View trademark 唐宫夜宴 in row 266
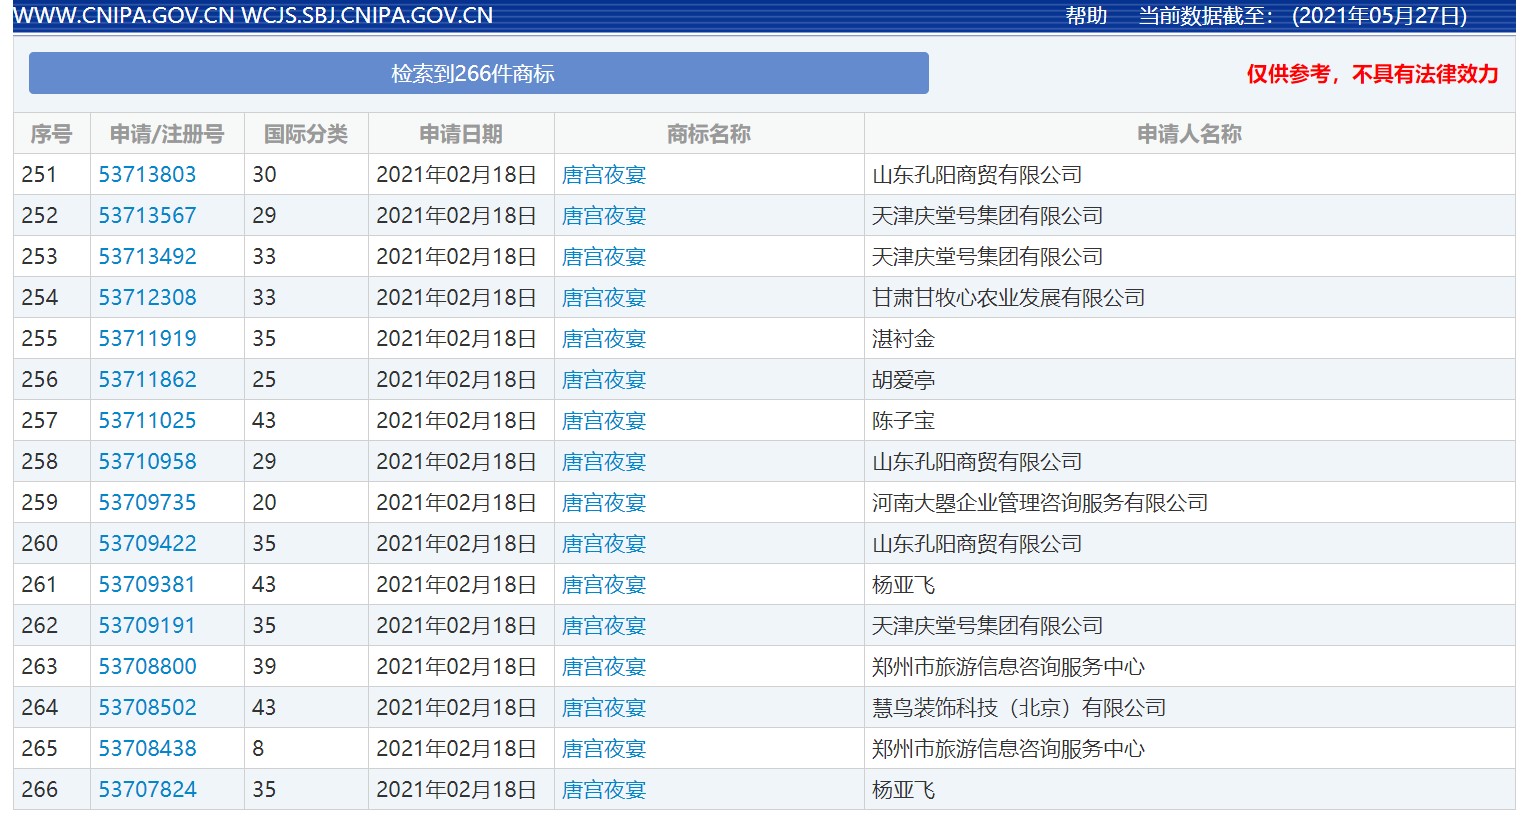Viewport: 1526px width, 823px height. coord(603,789)
